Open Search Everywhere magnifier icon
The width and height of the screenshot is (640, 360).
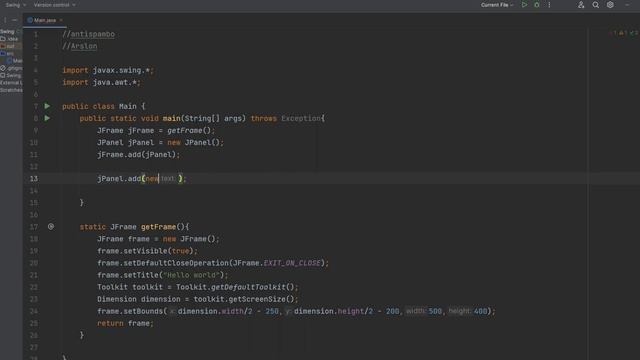coord(596,5)
